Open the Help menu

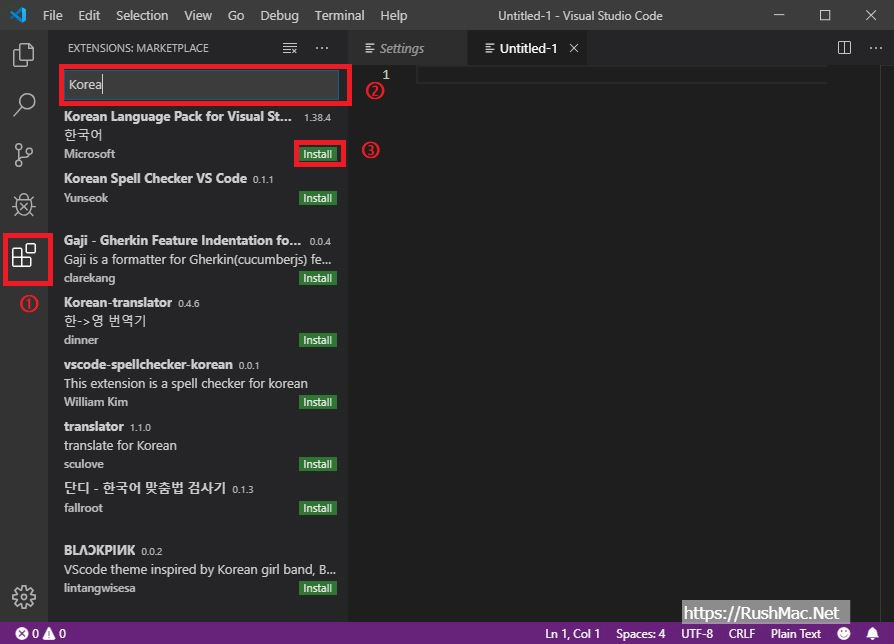pos(393,15)
